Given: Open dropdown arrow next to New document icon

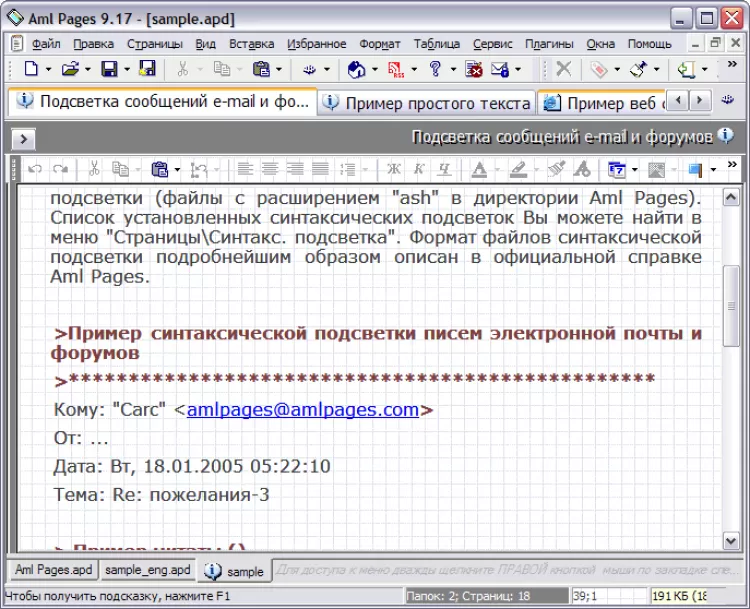Looking at the screenshot, I should (x=48, y=70).
